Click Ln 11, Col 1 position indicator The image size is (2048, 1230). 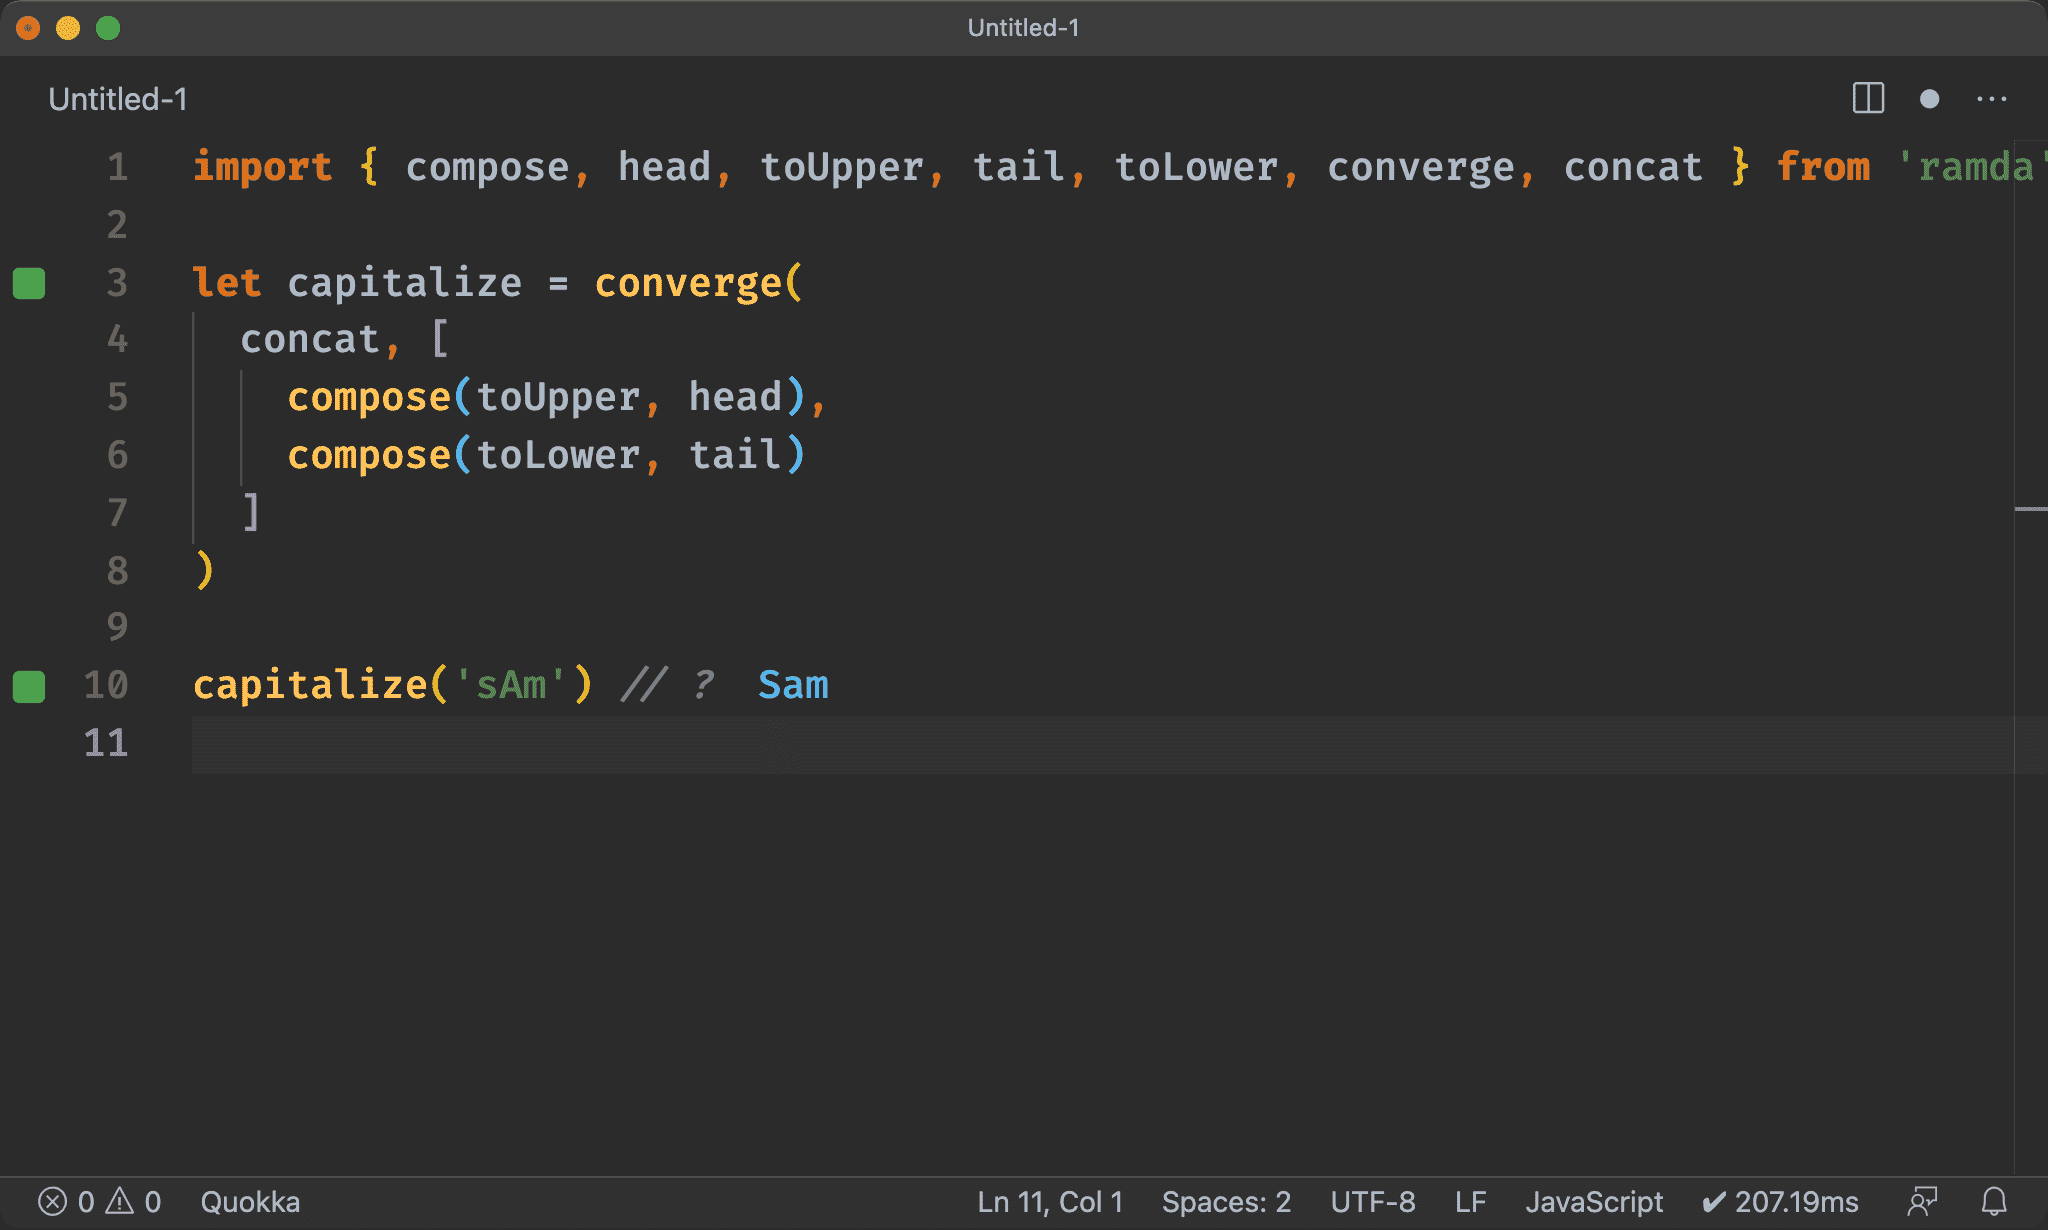pos(1050,1201)
